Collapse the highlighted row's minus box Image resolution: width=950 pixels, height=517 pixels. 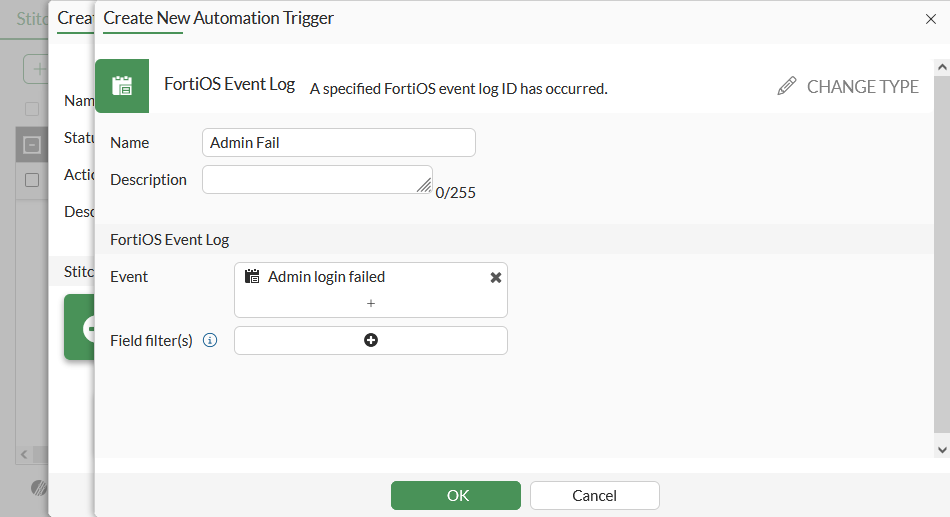(32, 145)
